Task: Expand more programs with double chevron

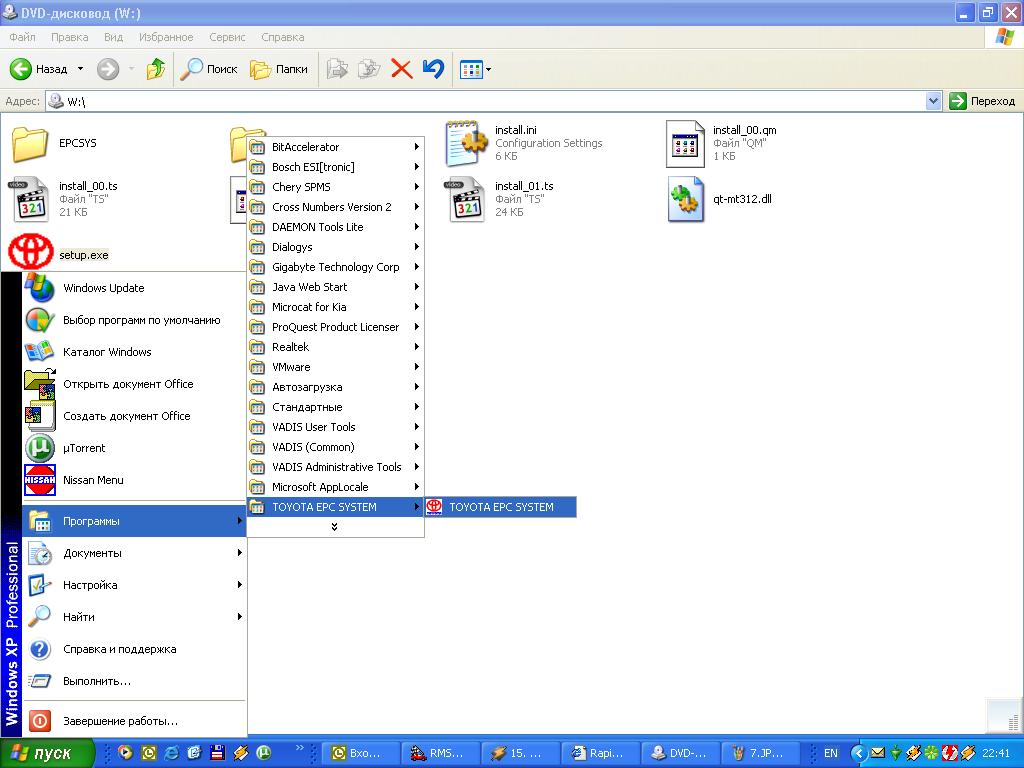Action: (x=334, y=527)
